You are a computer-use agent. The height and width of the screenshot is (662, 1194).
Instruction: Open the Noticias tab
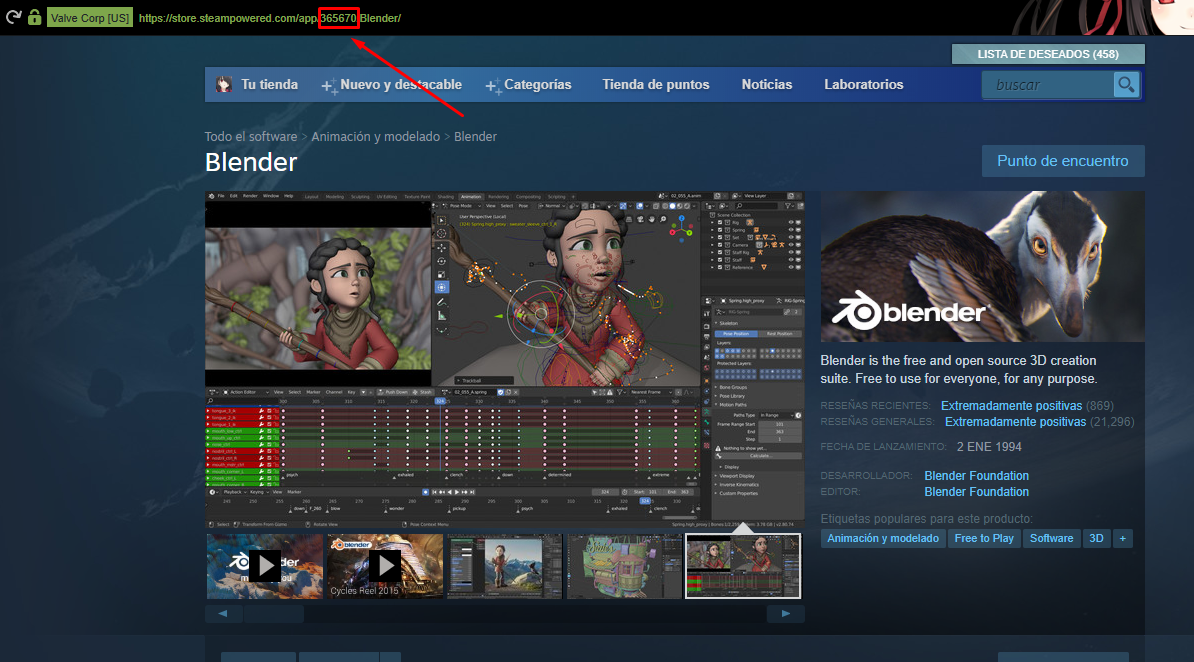click(767, 85)
